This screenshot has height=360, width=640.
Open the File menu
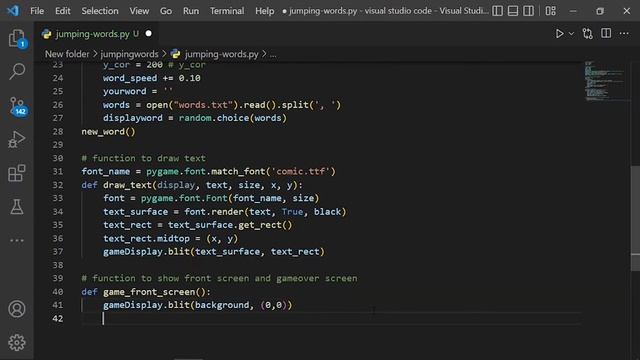37,11
